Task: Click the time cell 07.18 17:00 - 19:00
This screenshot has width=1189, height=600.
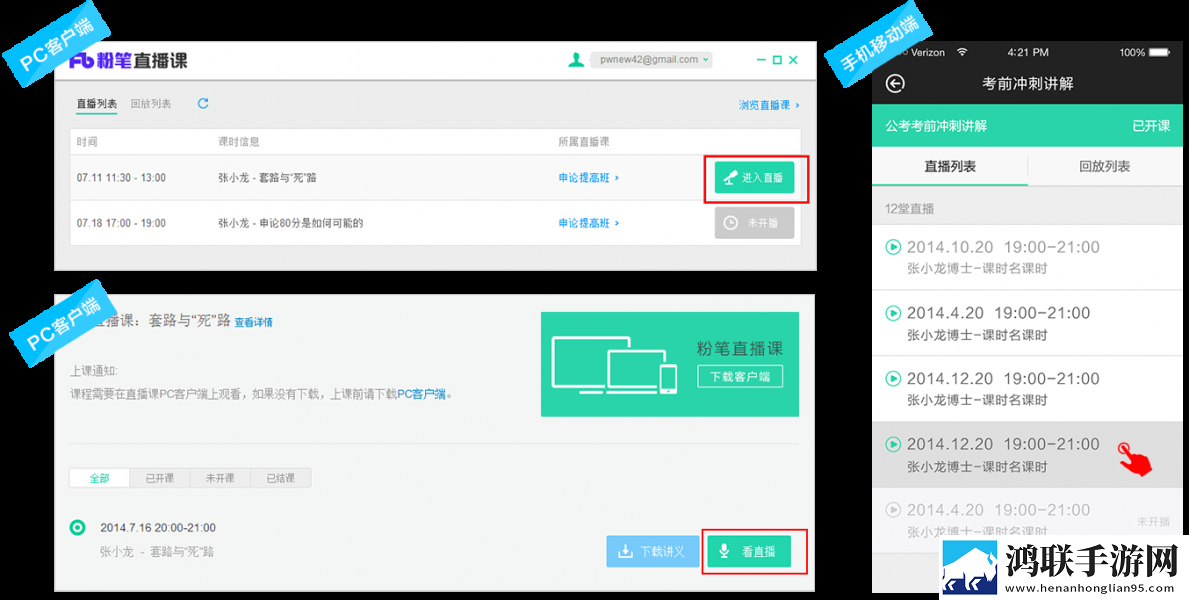Action: tap(121, 223)
